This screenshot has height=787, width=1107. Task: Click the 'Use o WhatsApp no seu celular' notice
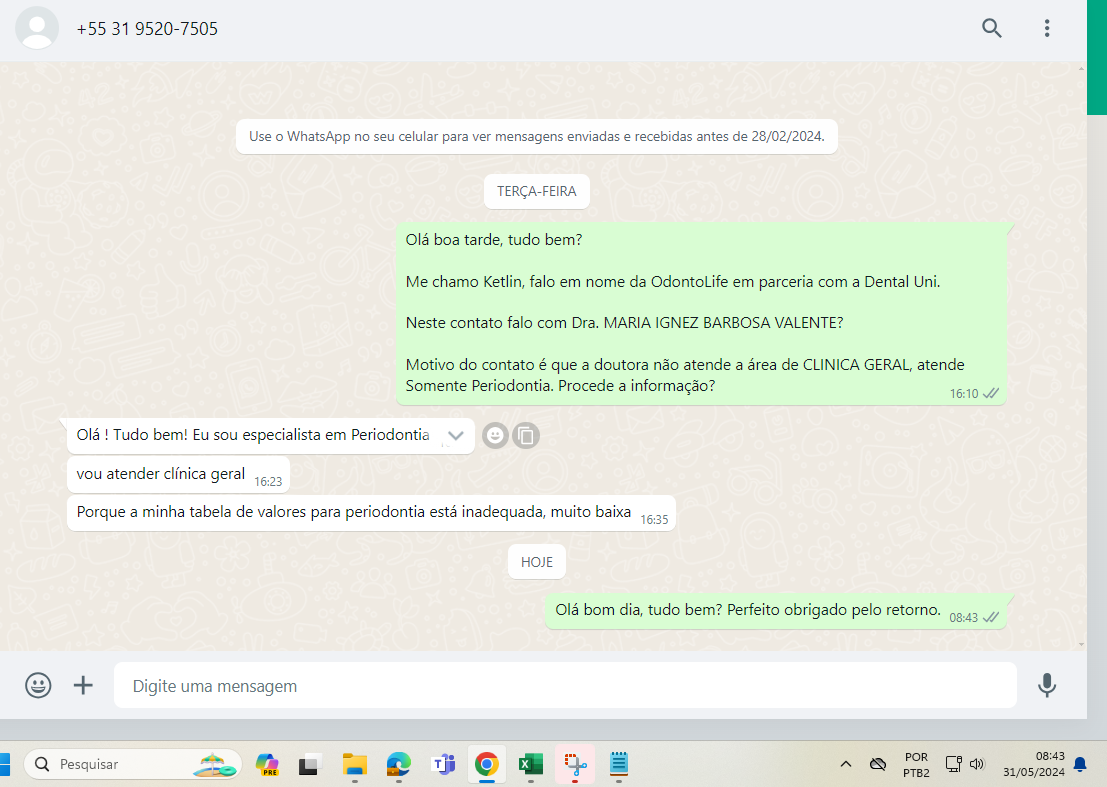537,136
